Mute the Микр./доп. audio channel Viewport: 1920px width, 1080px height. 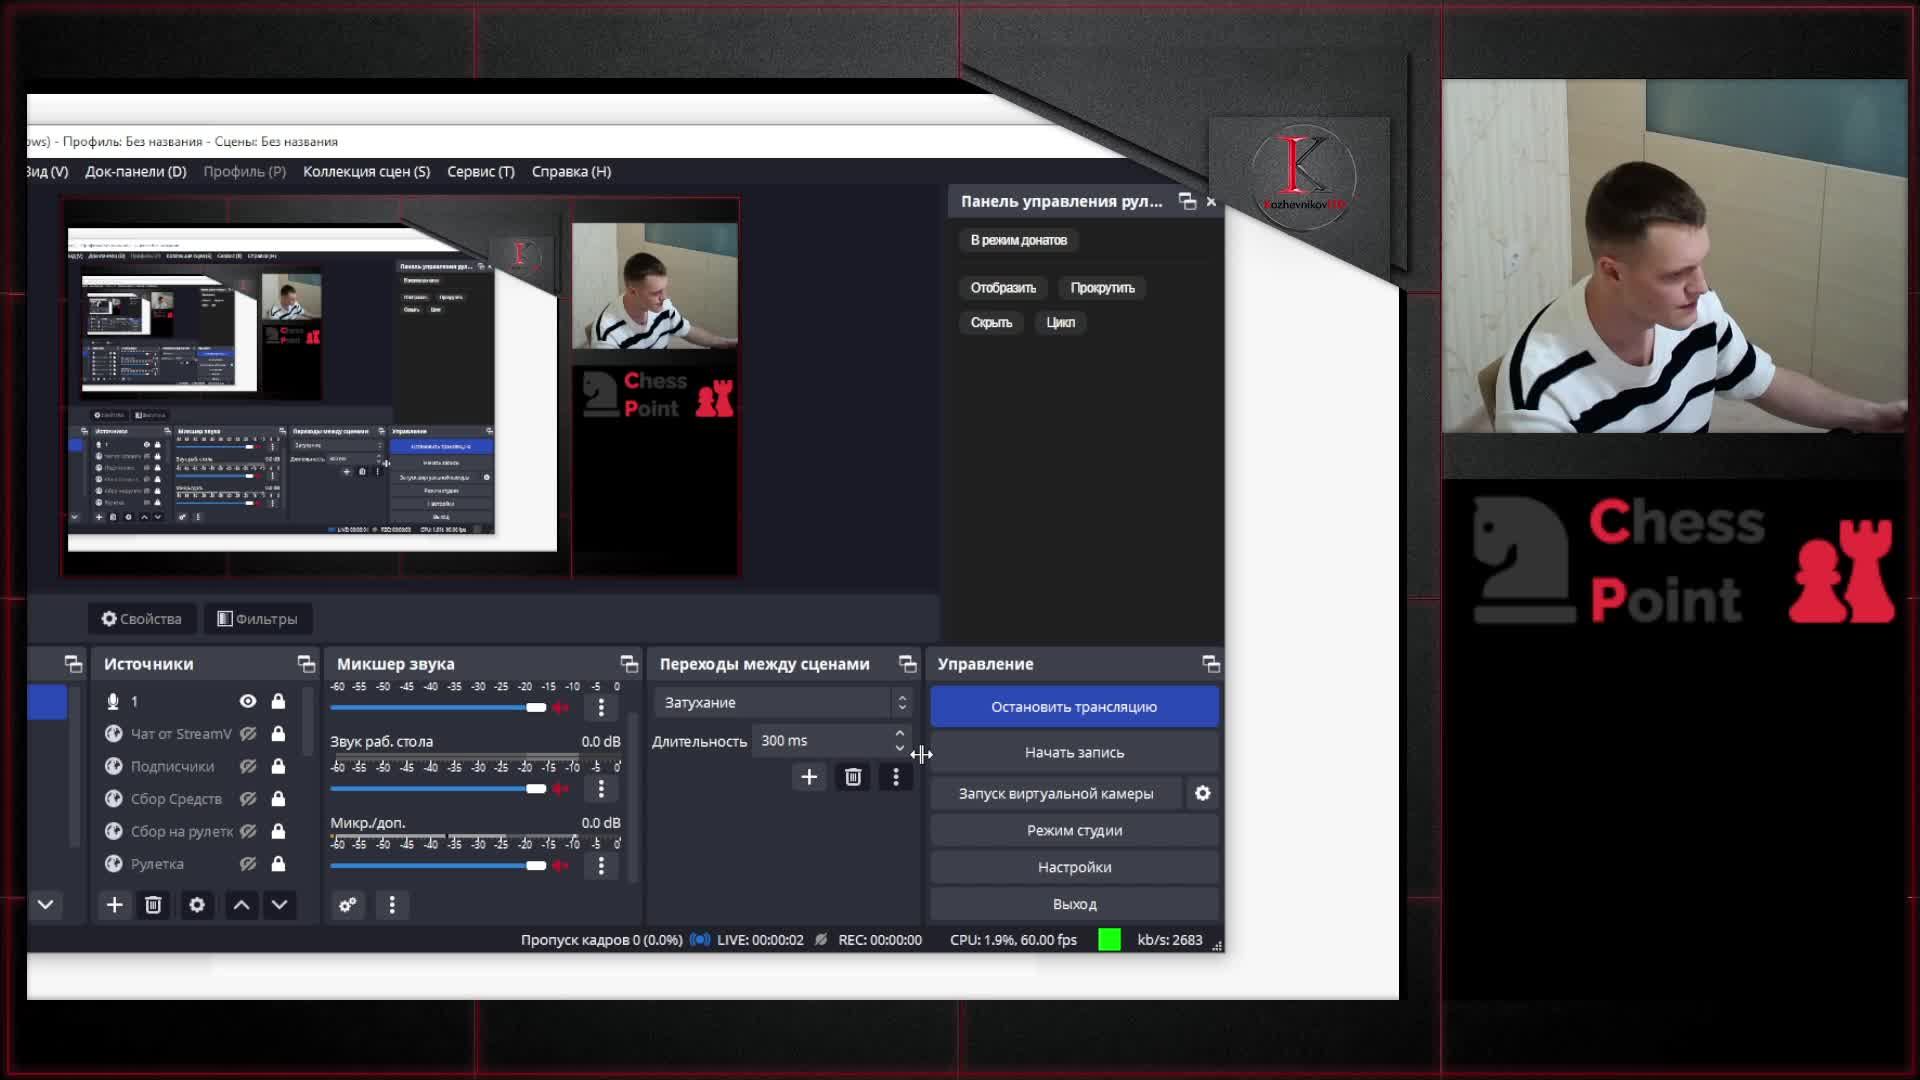561,866
